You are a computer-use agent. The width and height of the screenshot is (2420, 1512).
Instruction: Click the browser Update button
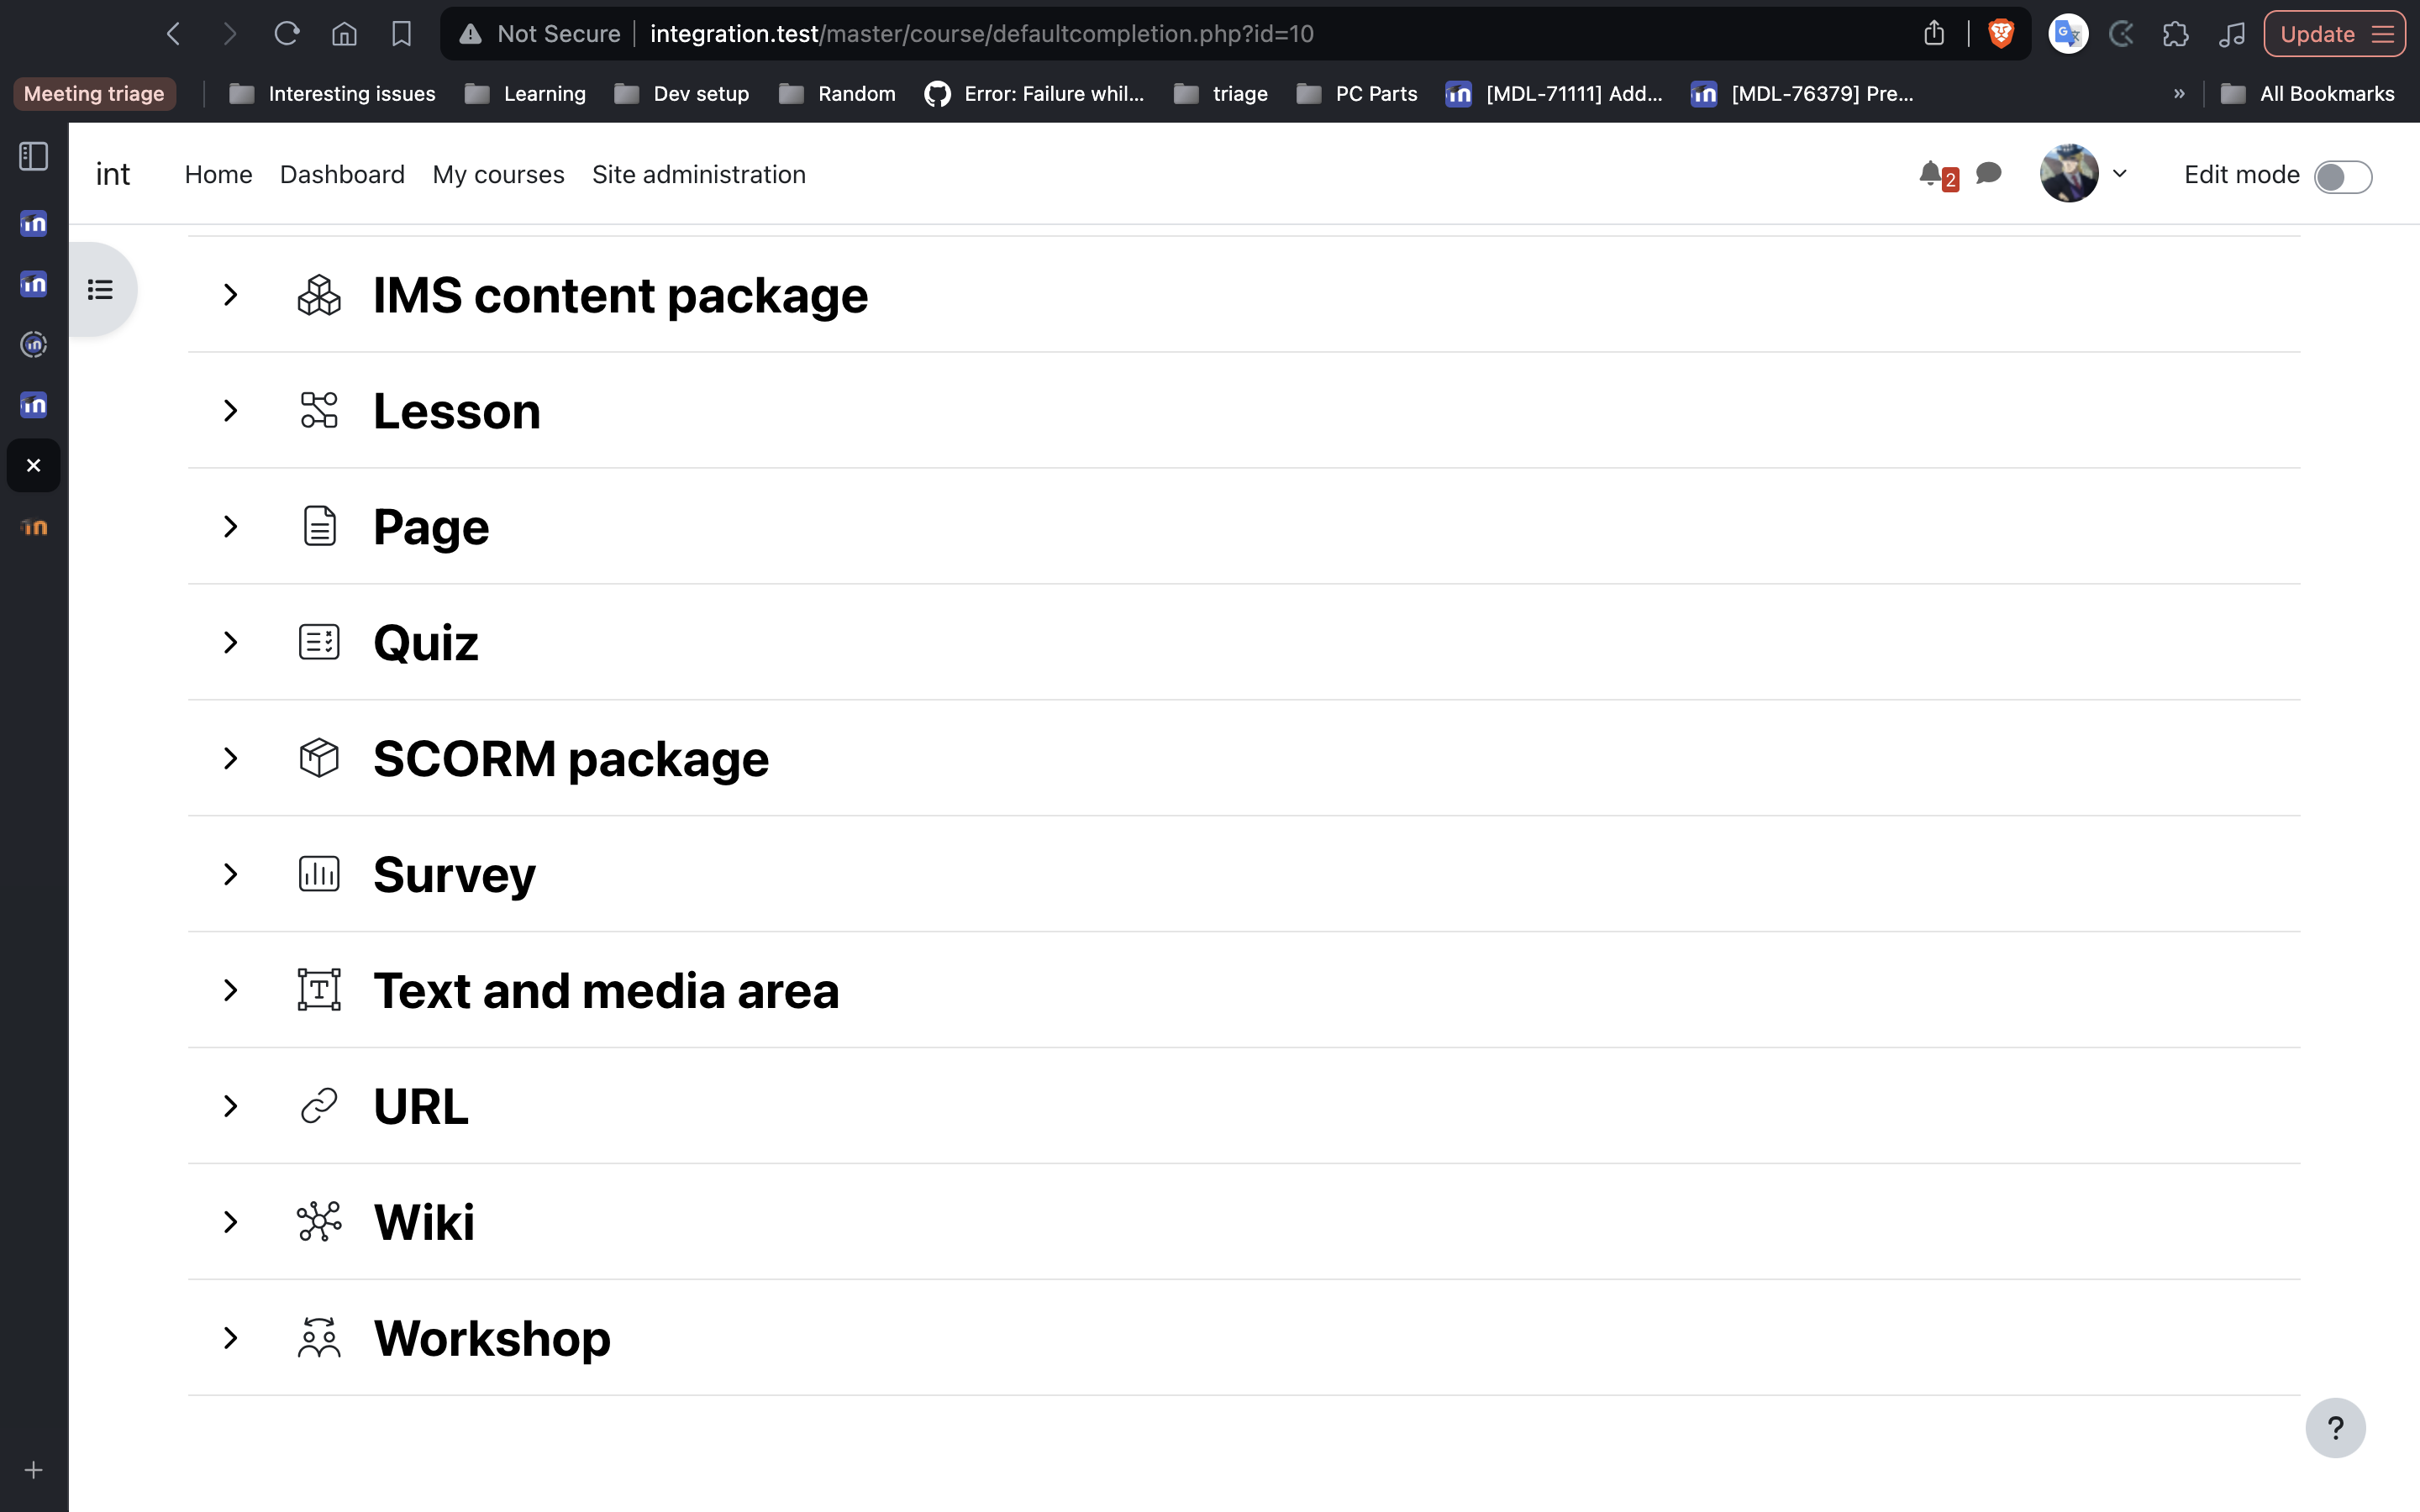click(x=2334, y=34)
